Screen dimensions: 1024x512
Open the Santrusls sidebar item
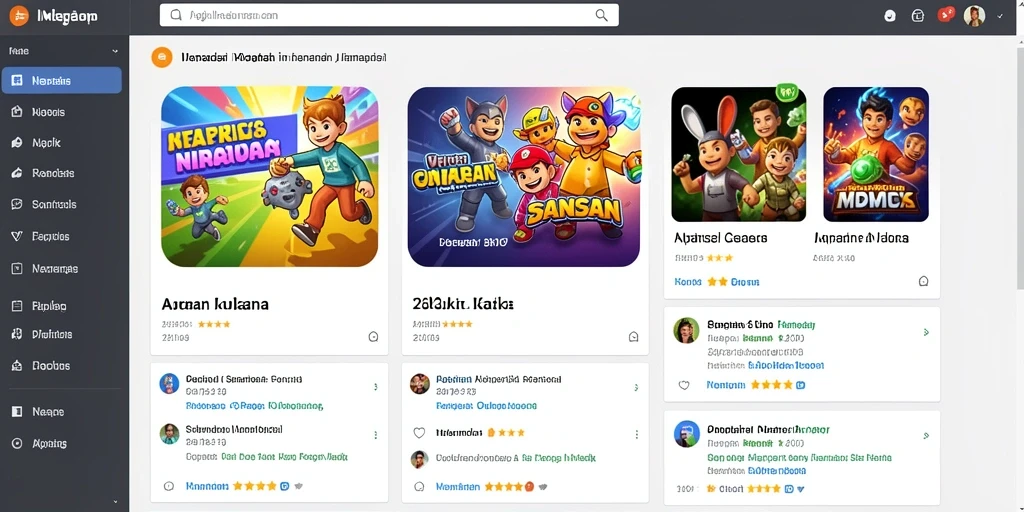point(62,204)
